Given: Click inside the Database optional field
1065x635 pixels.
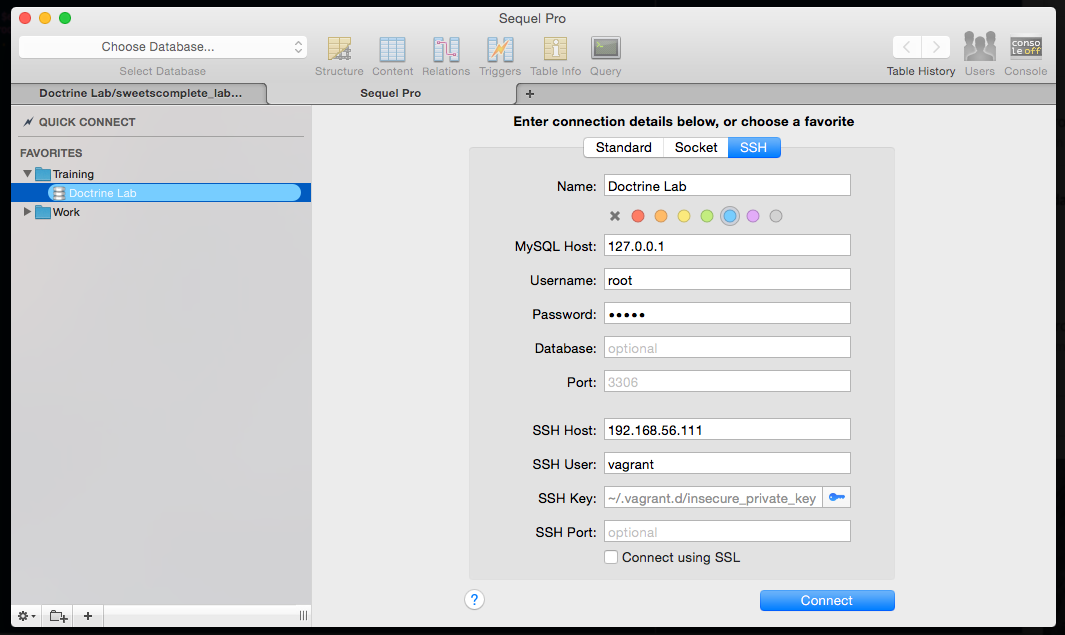Looking at the screenshot, I should 727,347.
